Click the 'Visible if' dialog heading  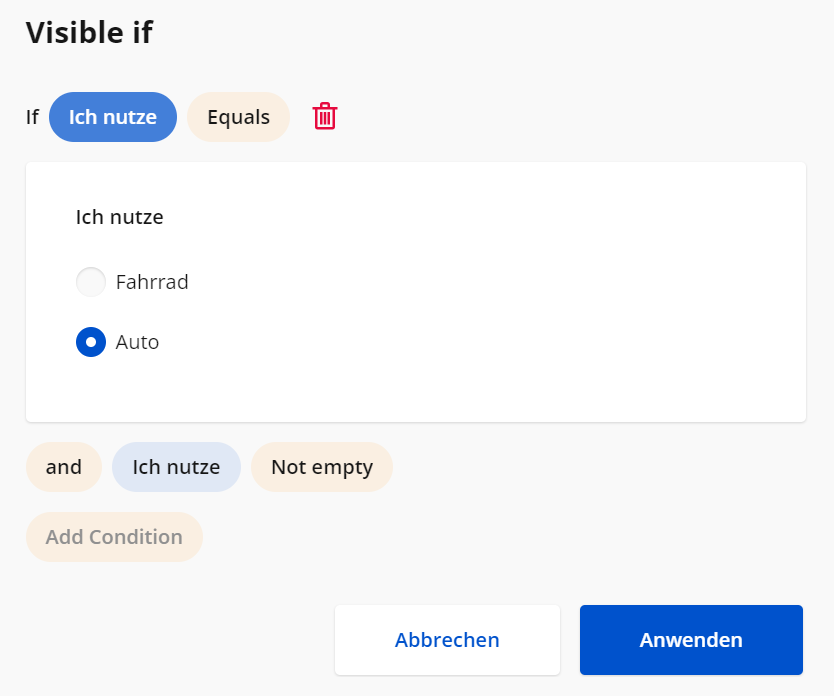89,33
